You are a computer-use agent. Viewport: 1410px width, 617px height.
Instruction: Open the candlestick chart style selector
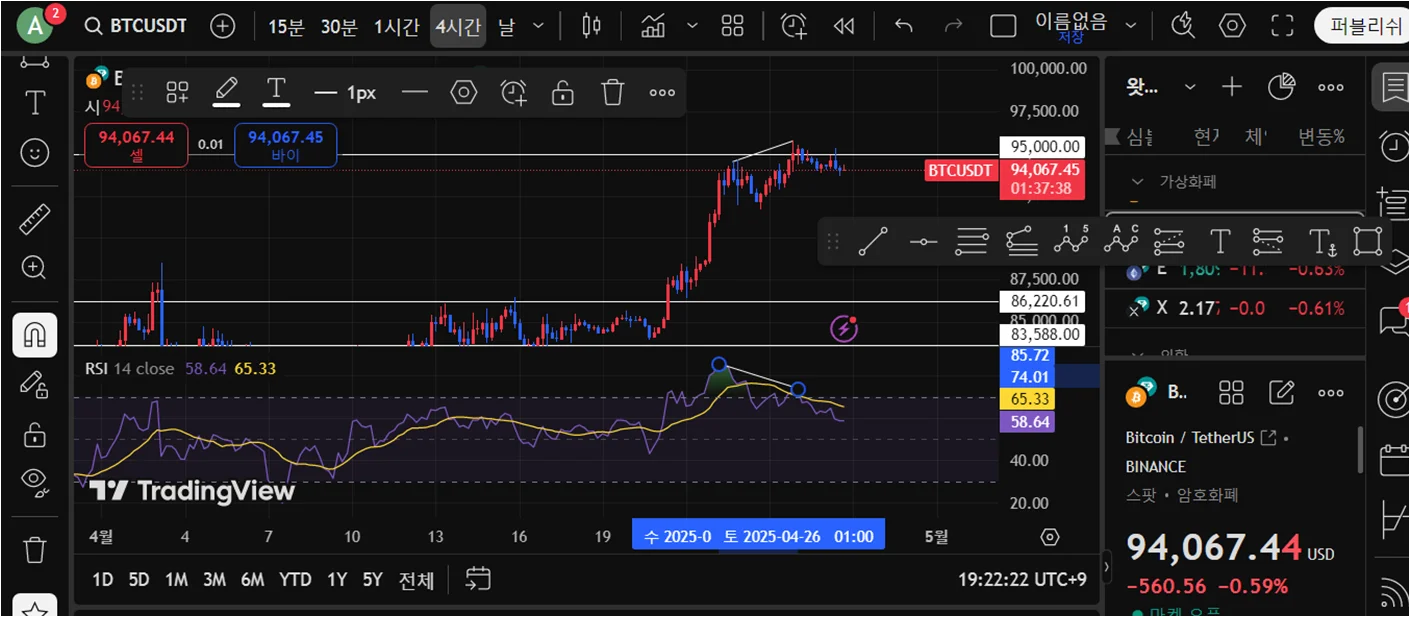click(592, 26)
